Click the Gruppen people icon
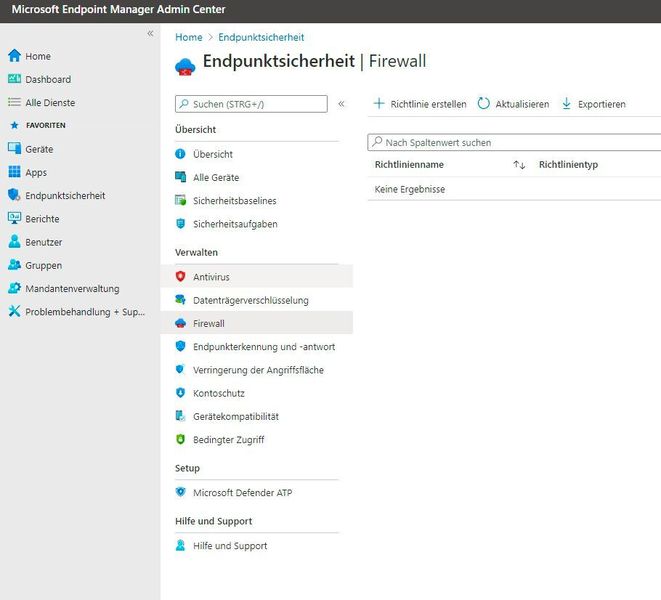Screen dimensions: 661x600 (14, 264)
